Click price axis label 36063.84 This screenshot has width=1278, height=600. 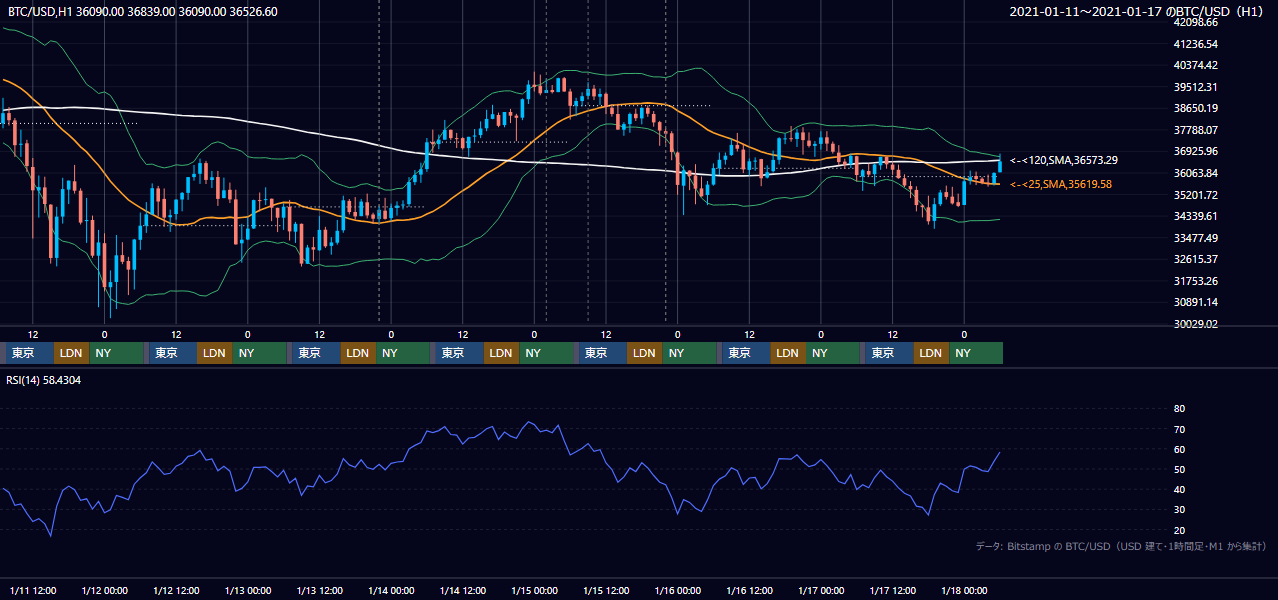(1195, 173)
